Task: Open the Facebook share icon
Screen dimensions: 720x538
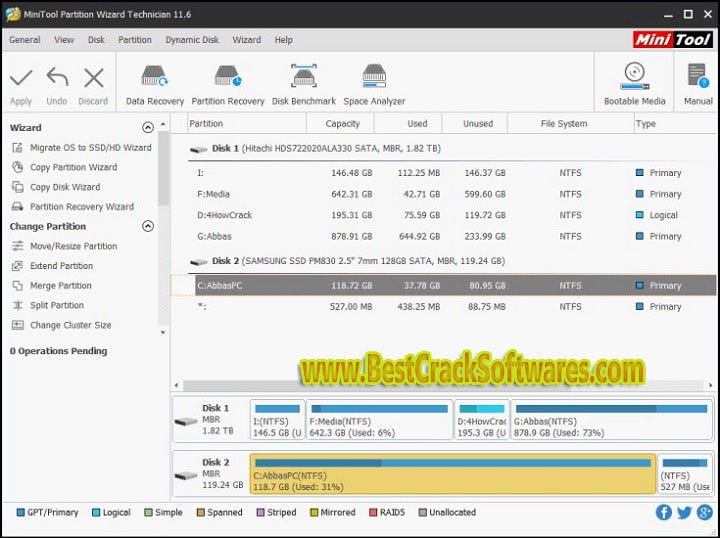Action: [664, 512]
